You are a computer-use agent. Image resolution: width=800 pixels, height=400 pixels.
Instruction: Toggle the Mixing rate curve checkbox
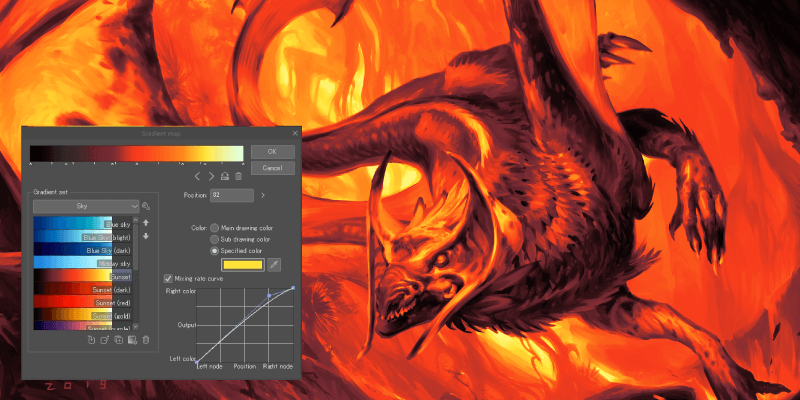[168, 279]
